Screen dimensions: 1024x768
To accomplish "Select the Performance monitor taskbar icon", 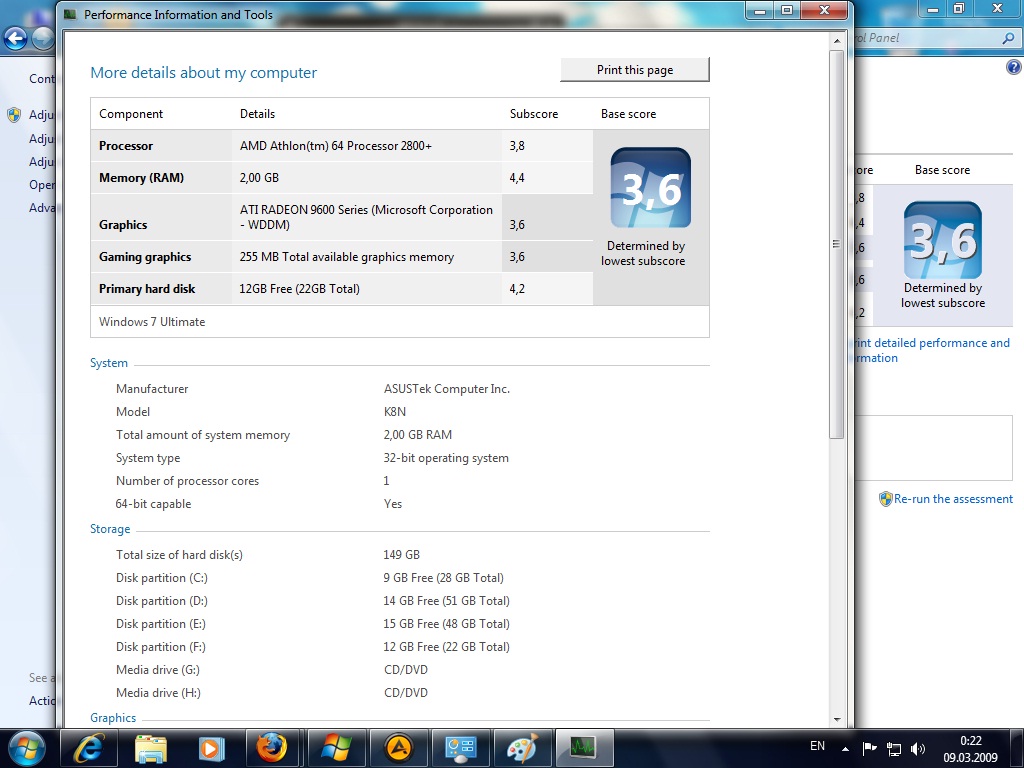I will tap(583, 748).
